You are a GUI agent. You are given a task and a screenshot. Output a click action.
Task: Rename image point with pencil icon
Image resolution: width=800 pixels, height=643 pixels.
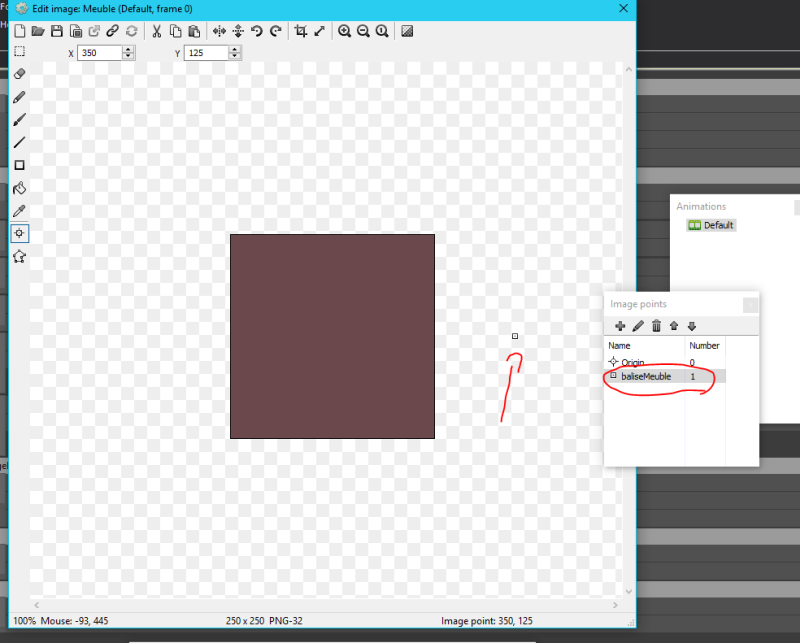pos(638,326)
